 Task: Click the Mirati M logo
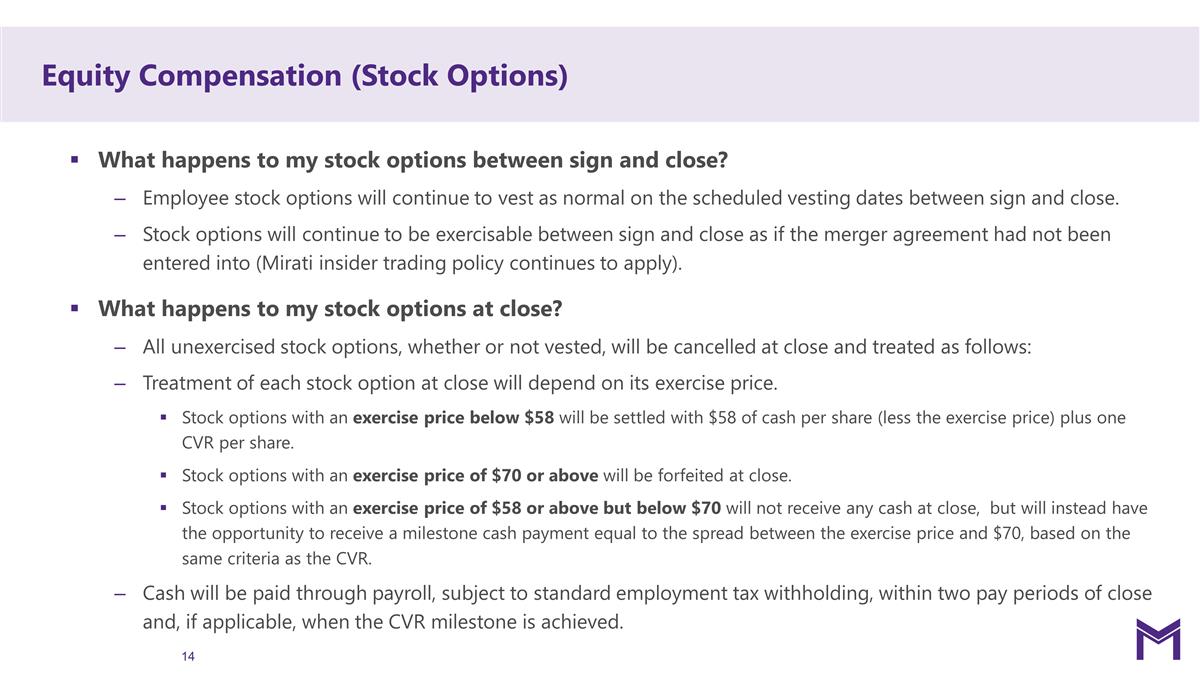click(x=1157, y=639)
